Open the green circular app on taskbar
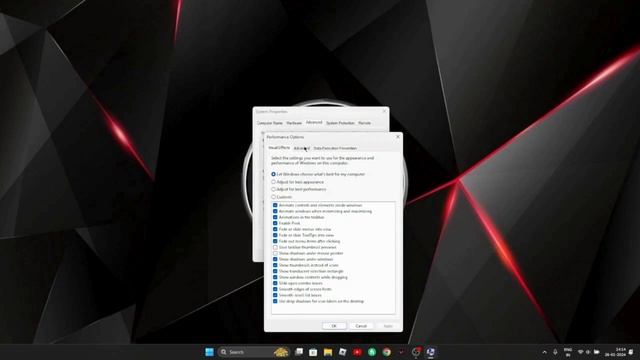Viewport: 640px width, 360px height. click(372, 352)
